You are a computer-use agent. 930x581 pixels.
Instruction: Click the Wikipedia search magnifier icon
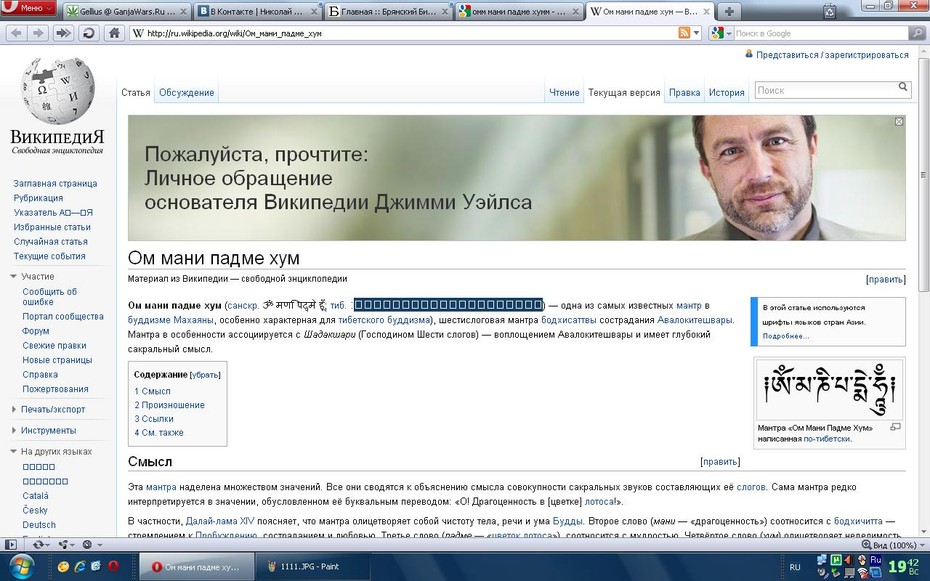(x=903, y=87)
